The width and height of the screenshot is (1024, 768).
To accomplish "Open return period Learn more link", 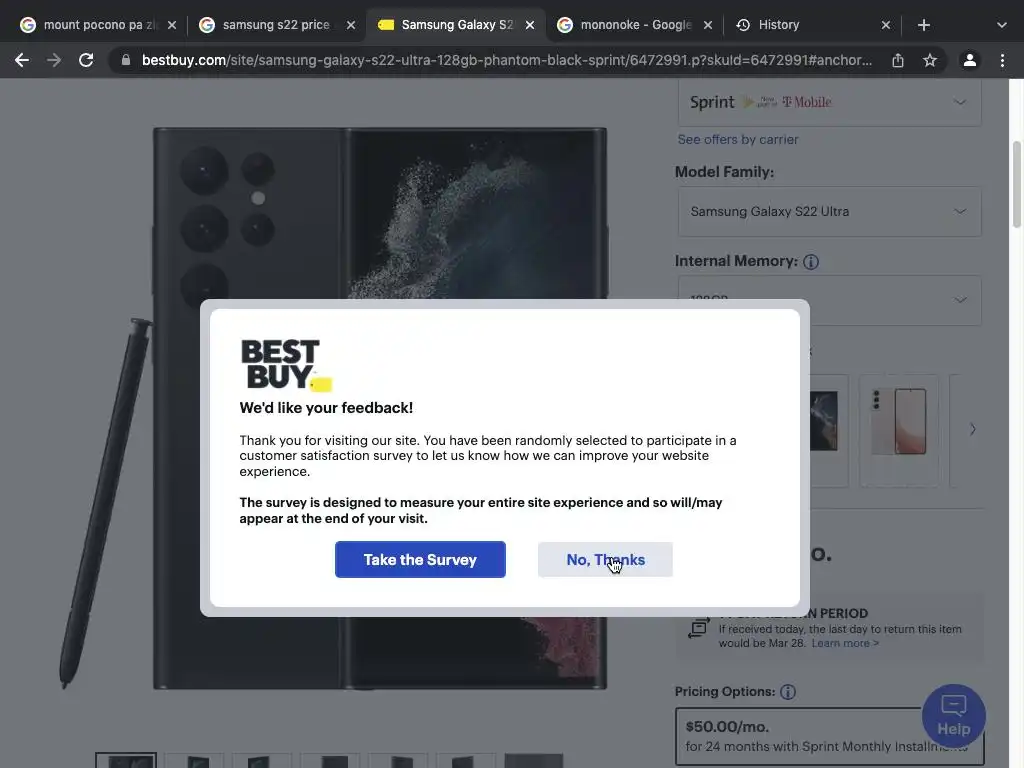I will pos(845,643).
